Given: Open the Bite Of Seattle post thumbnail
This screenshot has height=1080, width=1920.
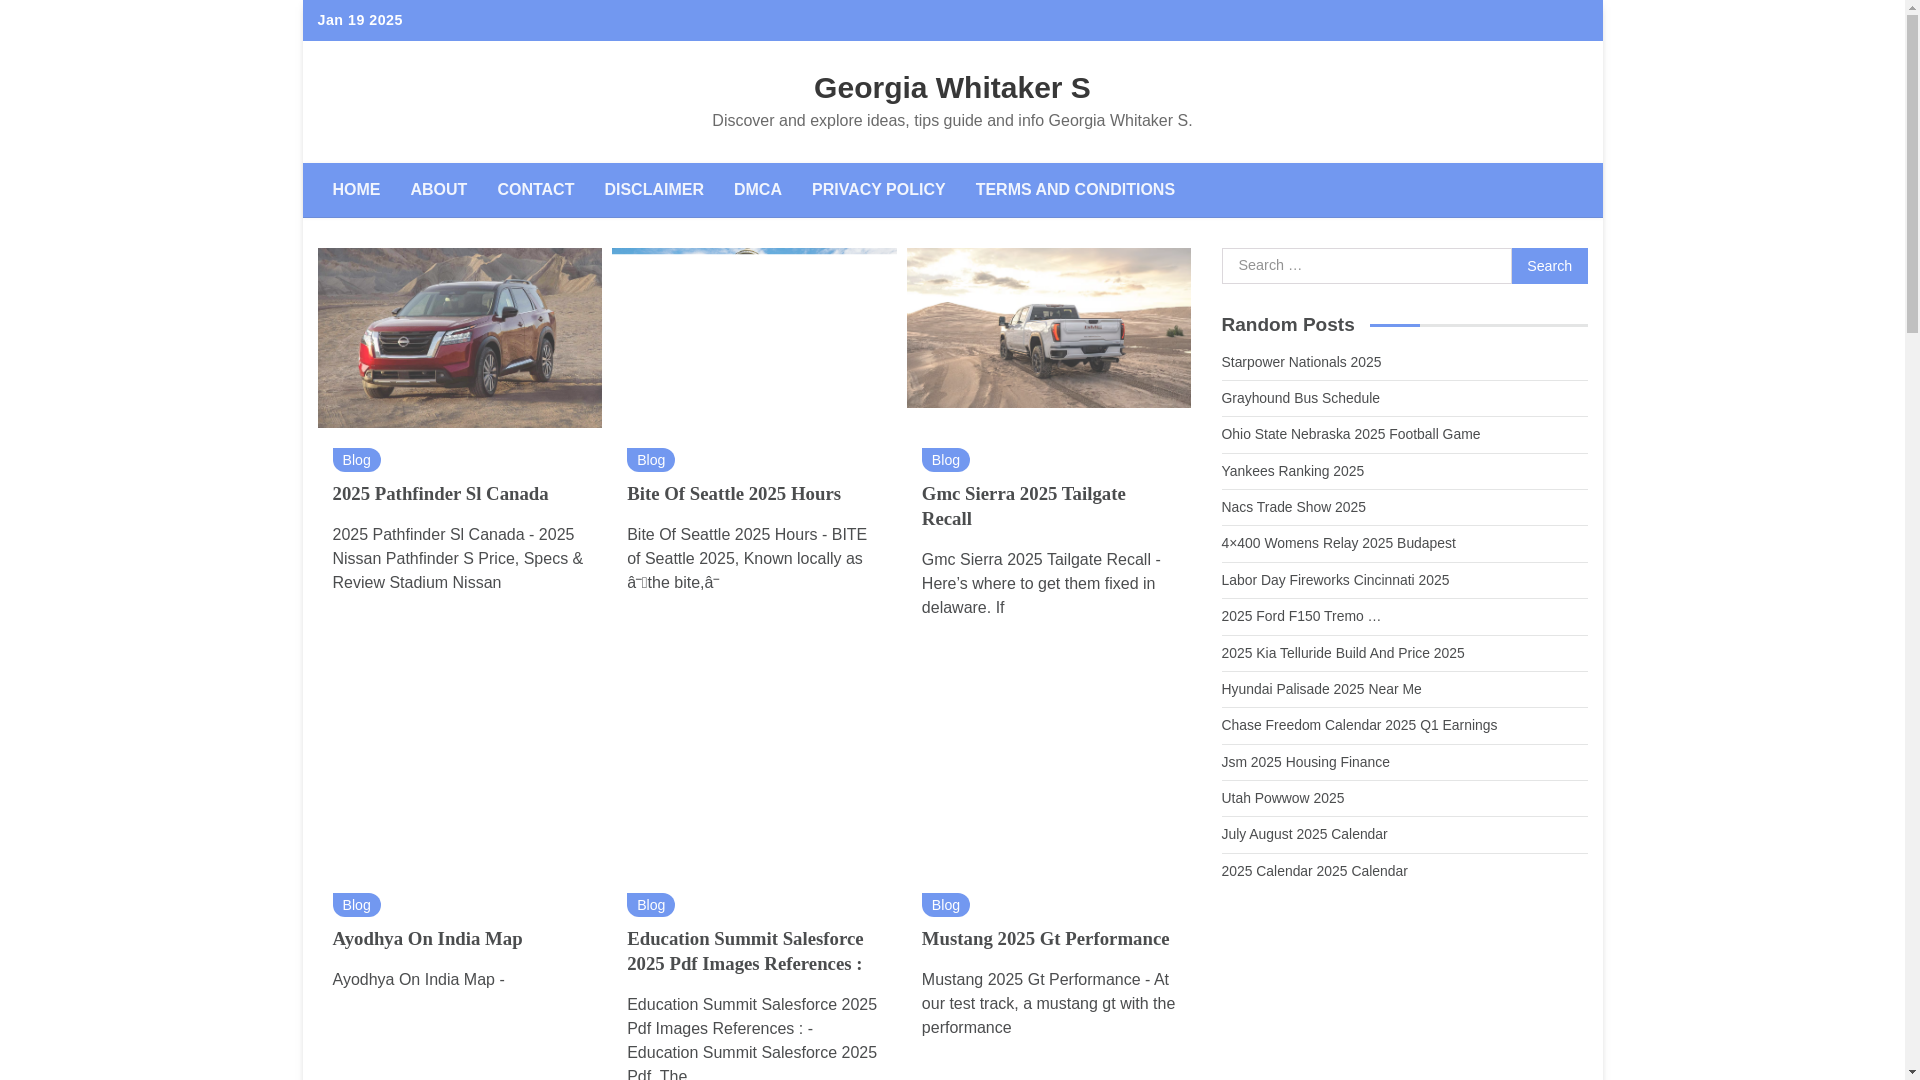Looking at the screenshot, I should click(x=753, y=251).
